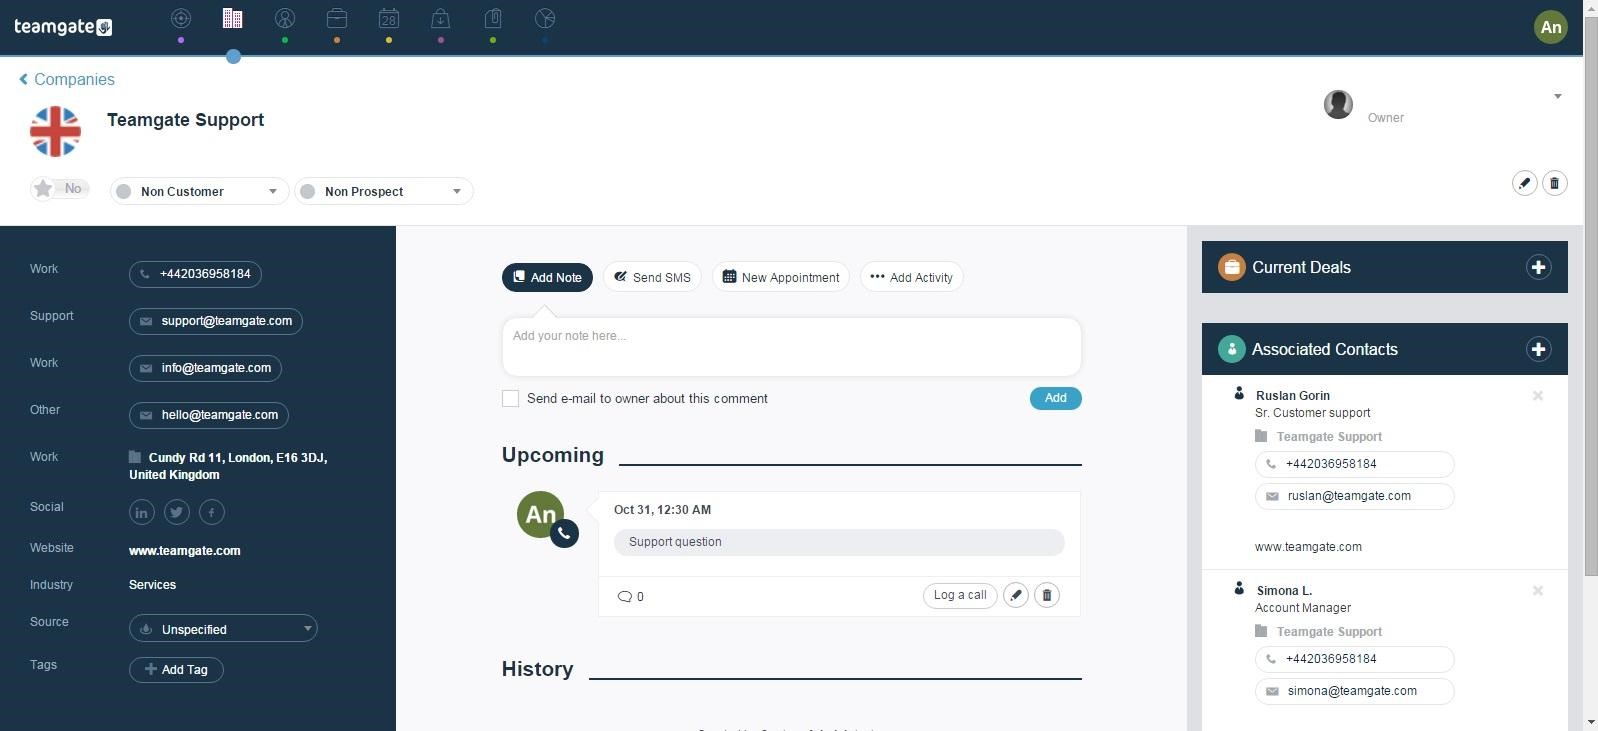Click the Teamgate Support company title
This screenshot has height=731, width=1598.
coord(185,120)
